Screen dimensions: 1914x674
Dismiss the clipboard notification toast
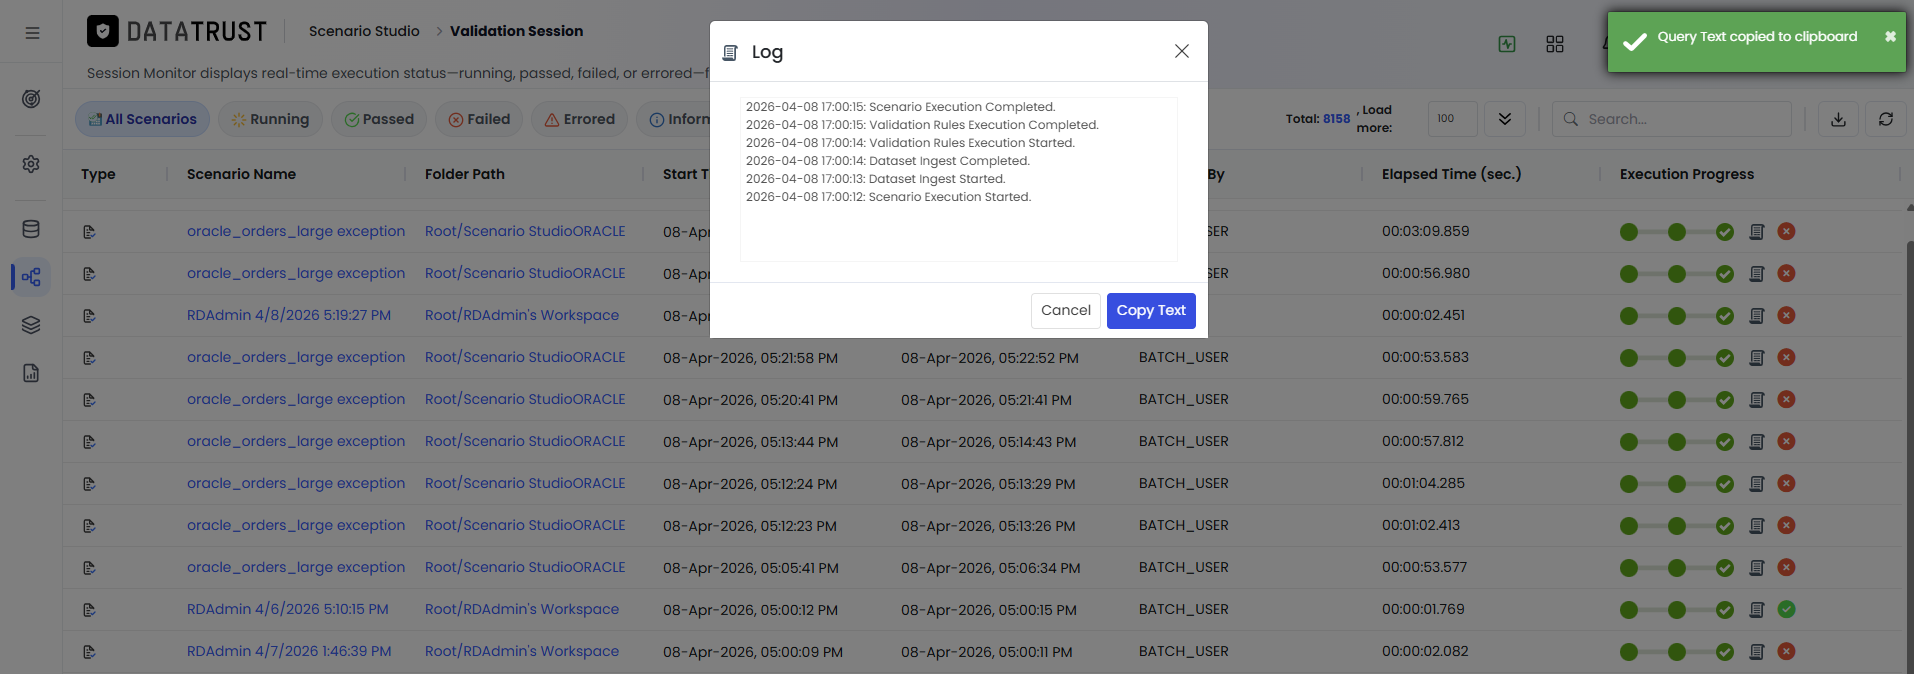(1890, 37)
